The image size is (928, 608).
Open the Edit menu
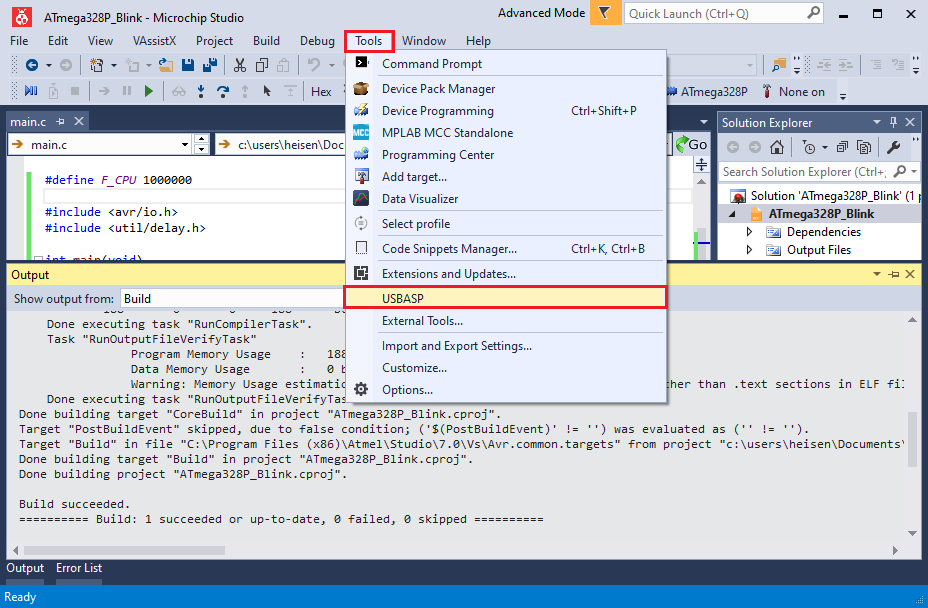(58, 41)
